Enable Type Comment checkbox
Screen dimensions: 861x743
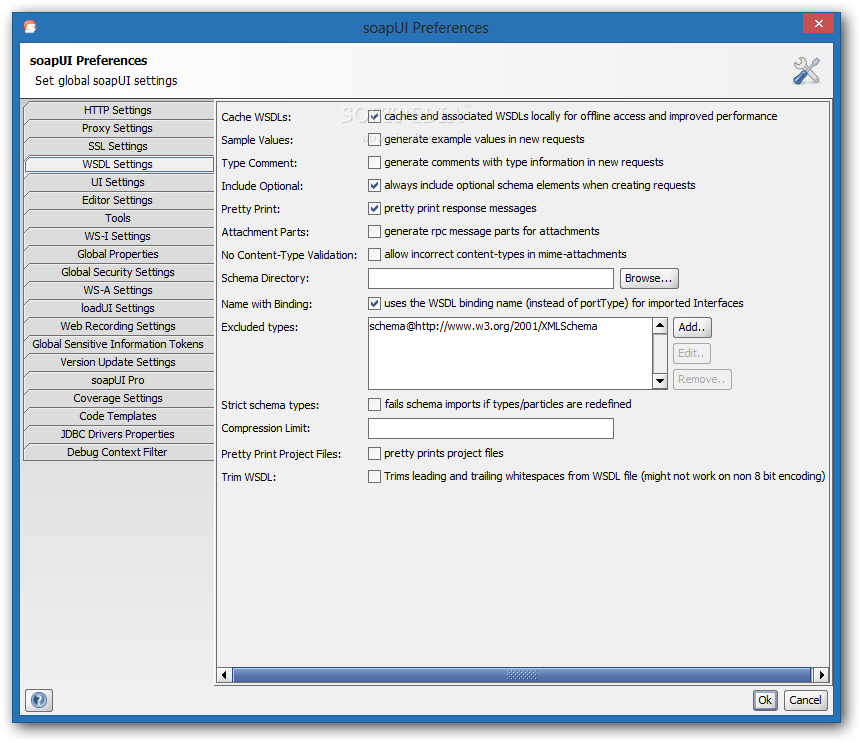[x=374, y=163]
